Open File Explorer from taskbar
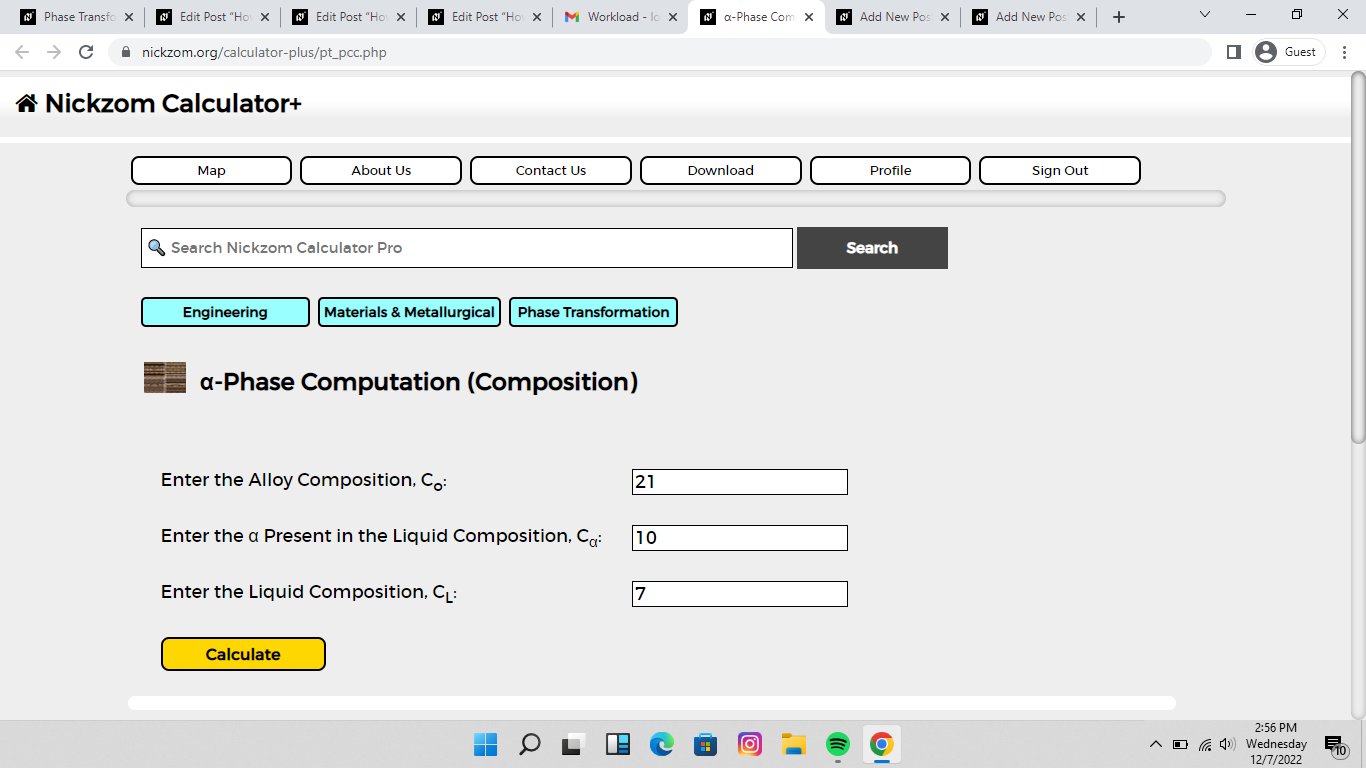 (x=794, y=744)
